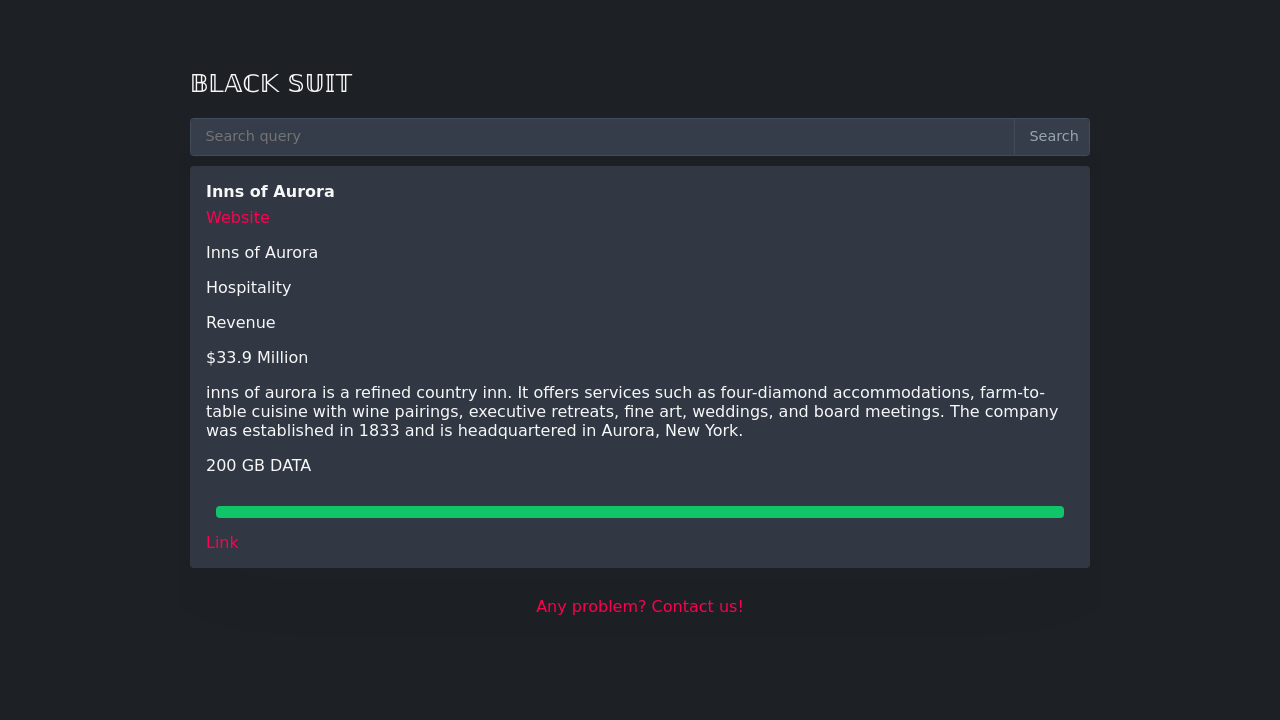Focus the Search query input field
Image resolution: width=1280 pixels, height=720 pixels.
click(x=602, y=137)
